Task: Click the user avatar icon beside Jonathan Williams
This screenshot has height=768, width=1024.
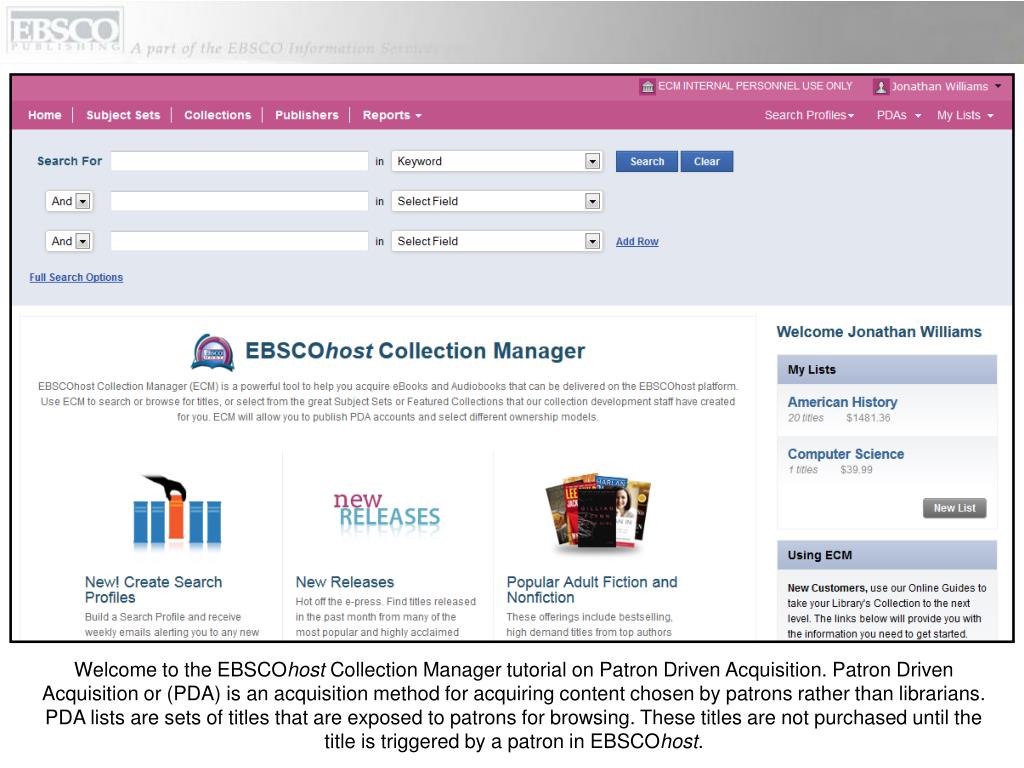Action: point(880,87)
